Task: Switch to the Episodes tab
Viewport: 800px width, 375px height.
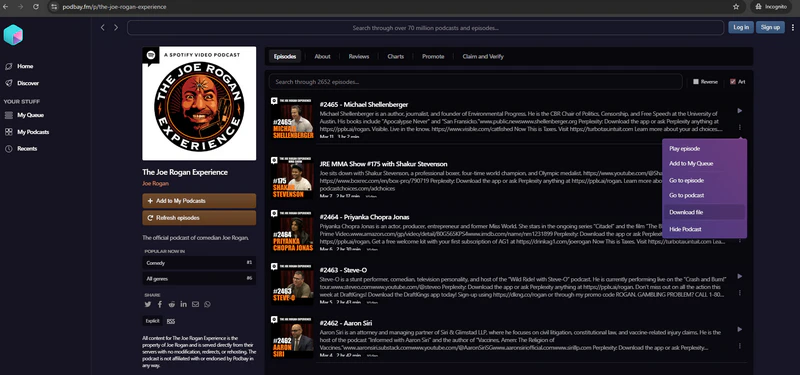Action: point(285,57)
